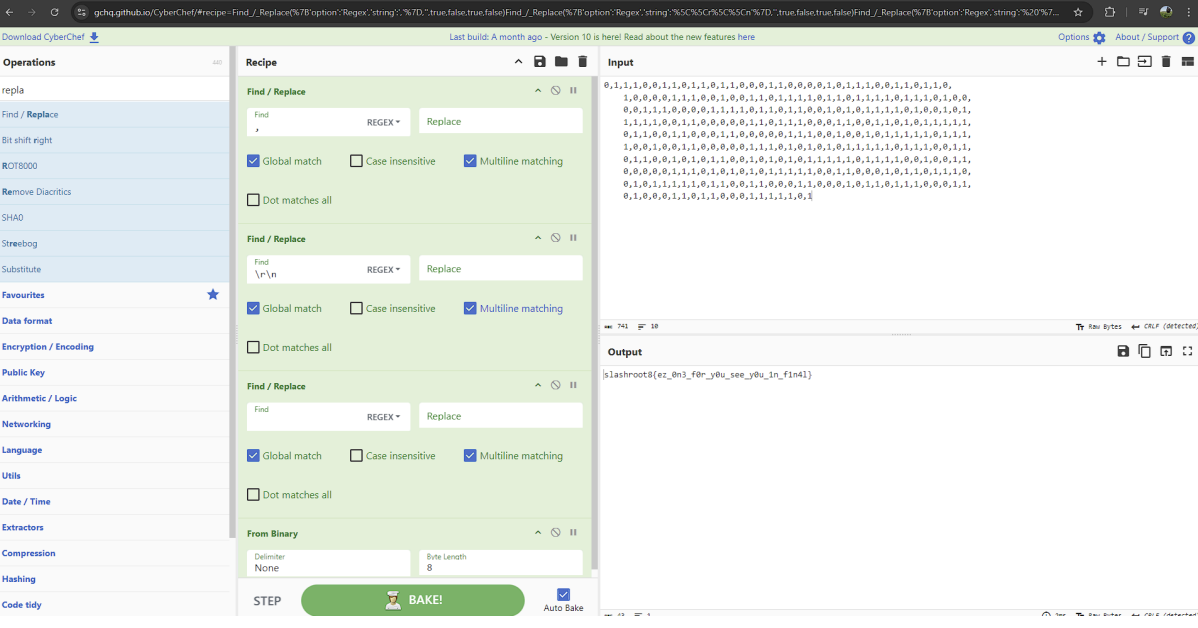Open Options gear icon
The height and width of the screenshot is (628, 1198).
(x=1099, y=37)
